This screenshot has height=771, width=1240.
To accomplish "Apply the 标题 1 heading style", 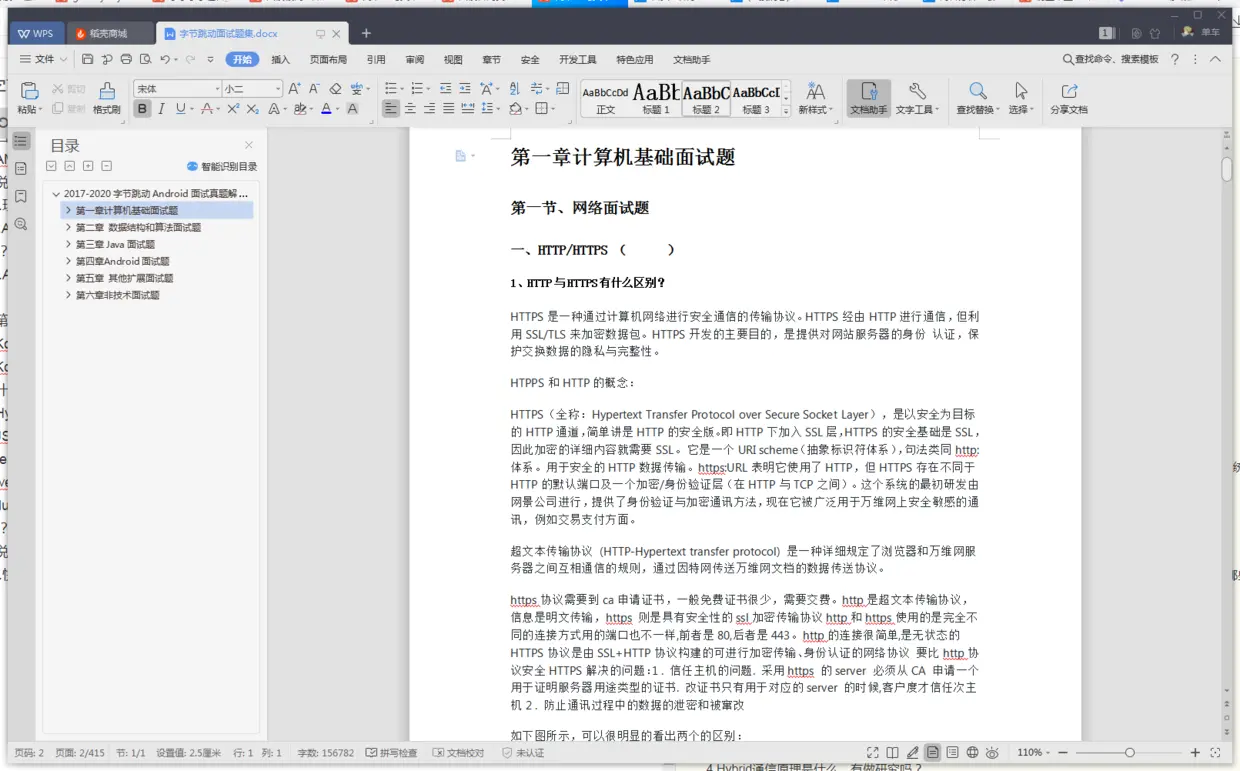I will tap(656, 98).
